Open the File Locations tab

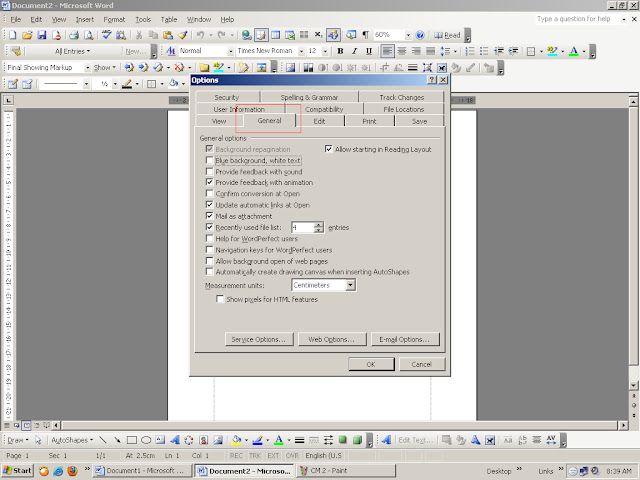point(403,109)
